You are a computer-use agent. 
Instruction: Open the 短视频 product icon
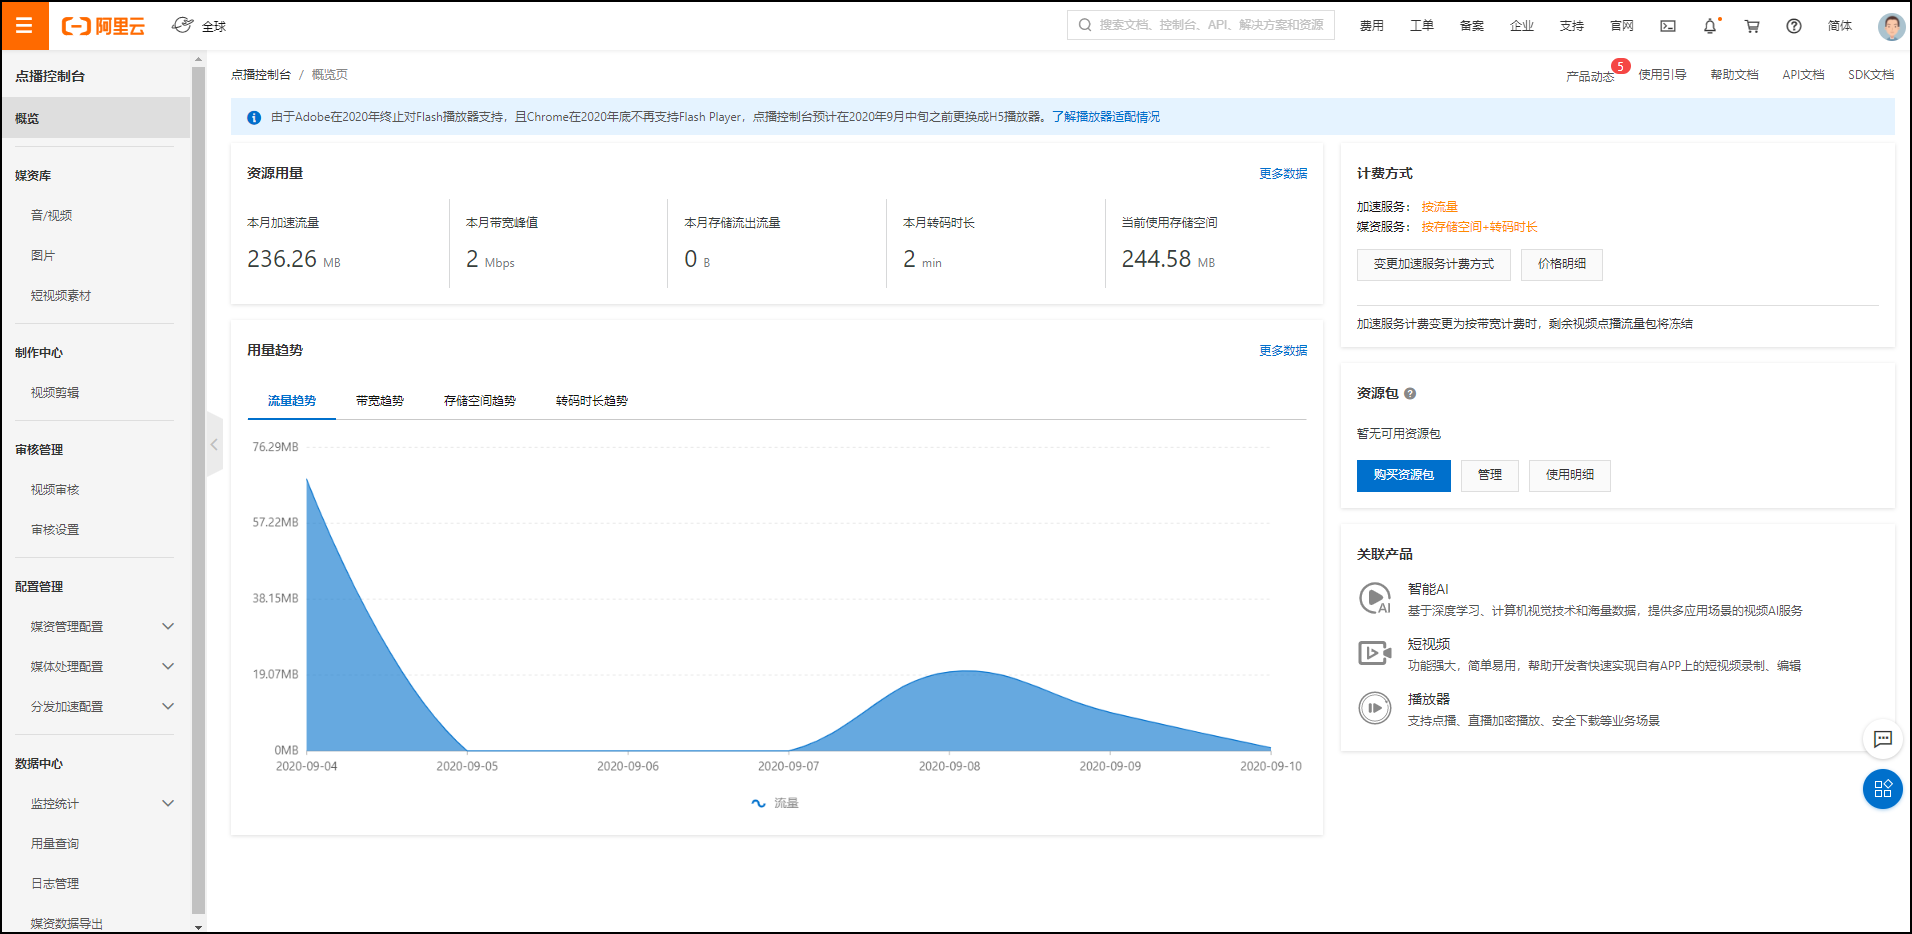click(1375, 653)
